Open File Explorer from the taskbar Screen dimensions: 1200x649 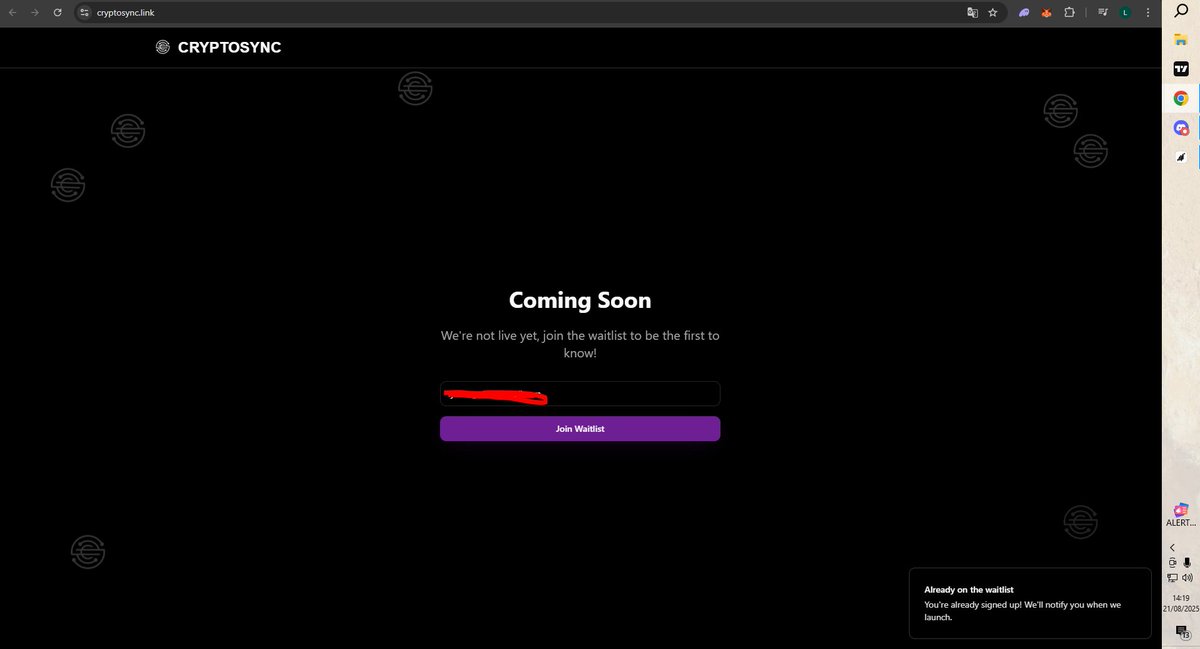[1180, 40]
